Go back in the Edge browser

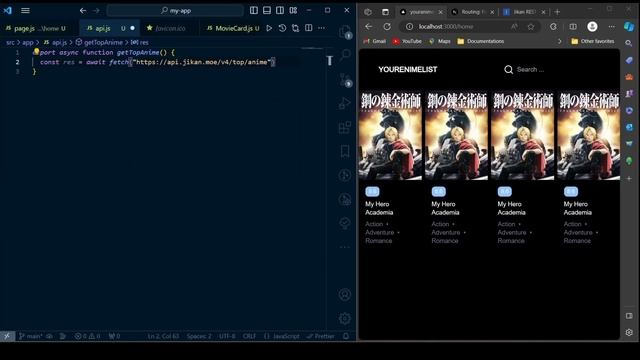point(369,27)
